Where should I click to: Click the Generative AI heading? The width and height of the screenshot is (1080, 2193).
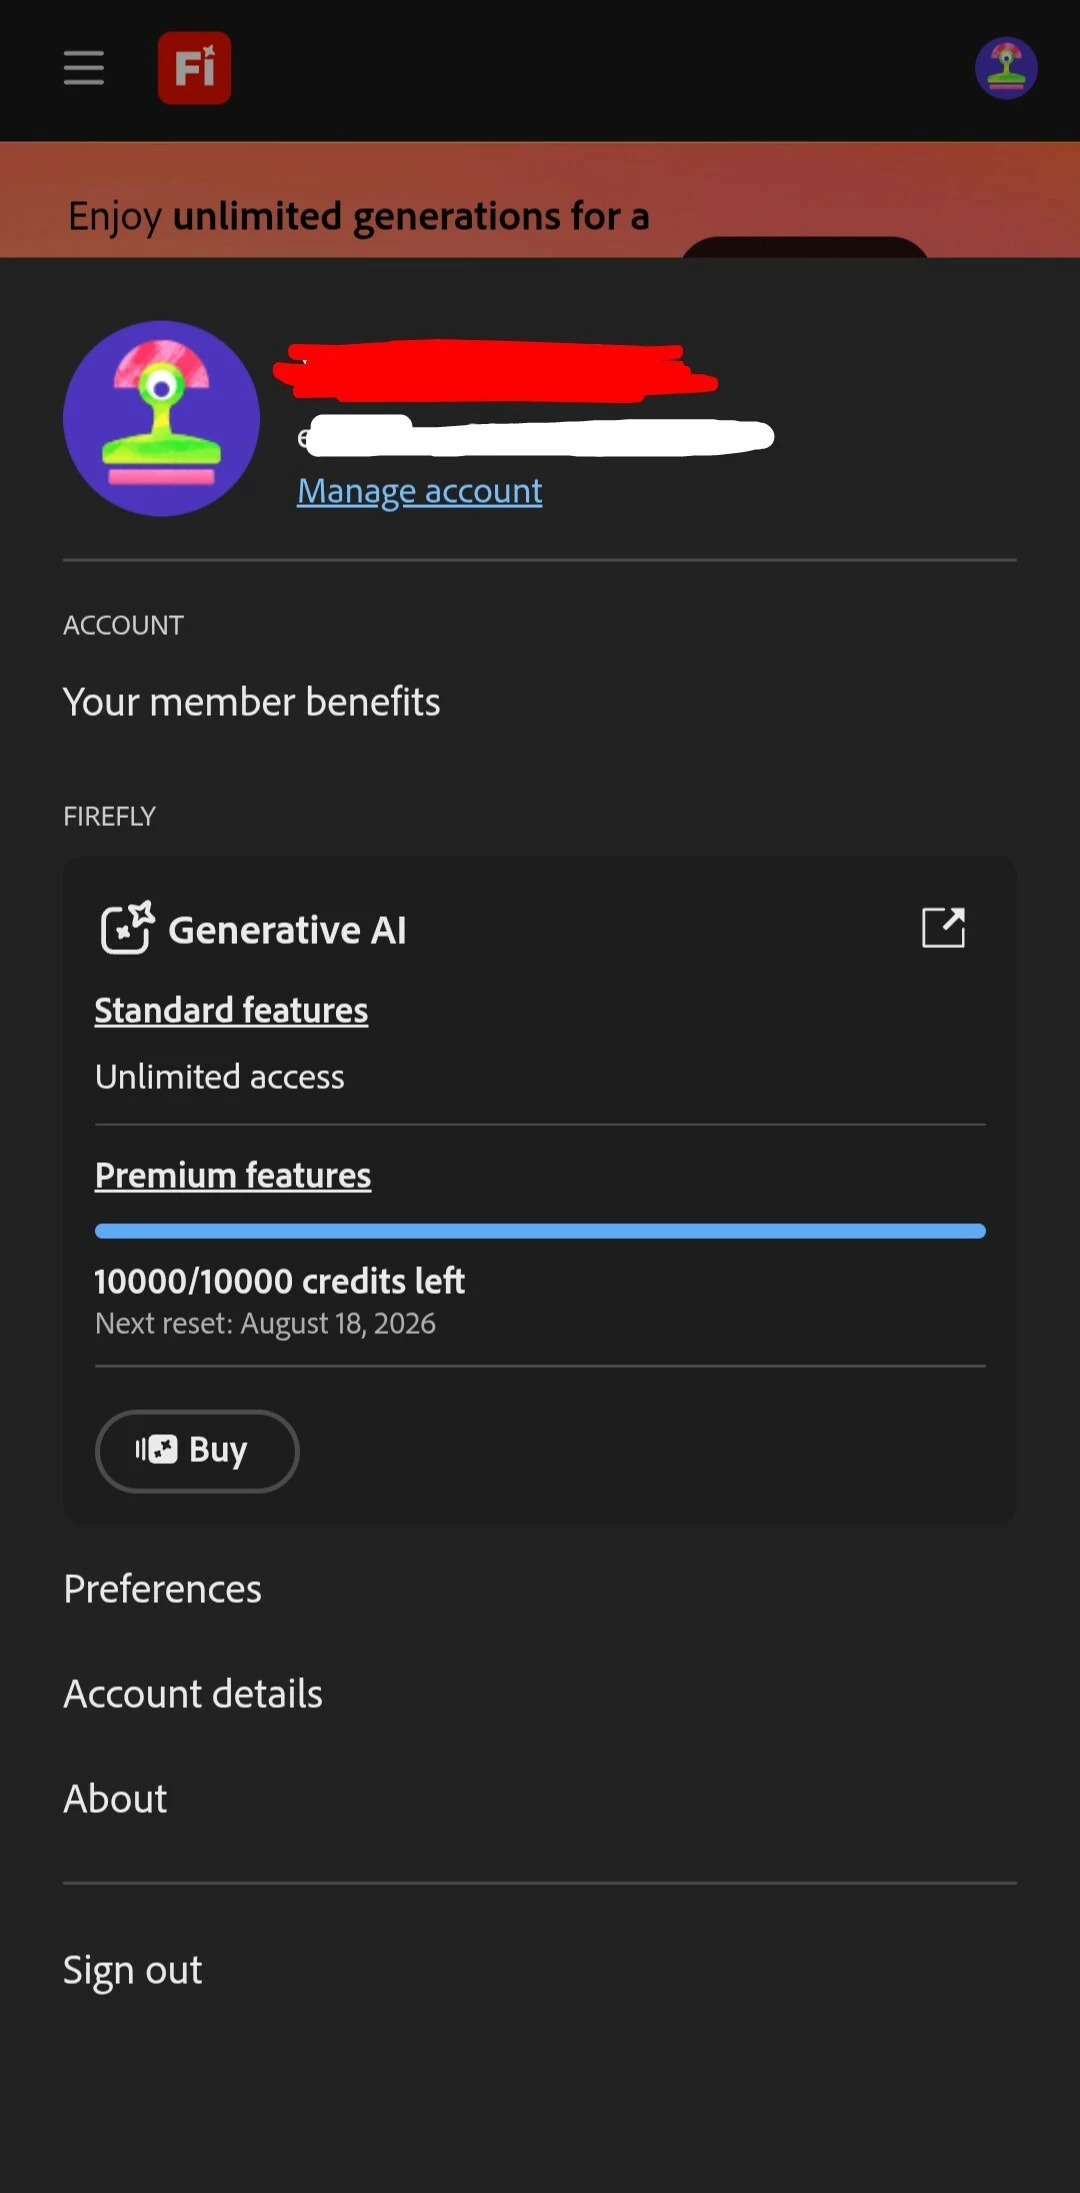tap(287, 930)
